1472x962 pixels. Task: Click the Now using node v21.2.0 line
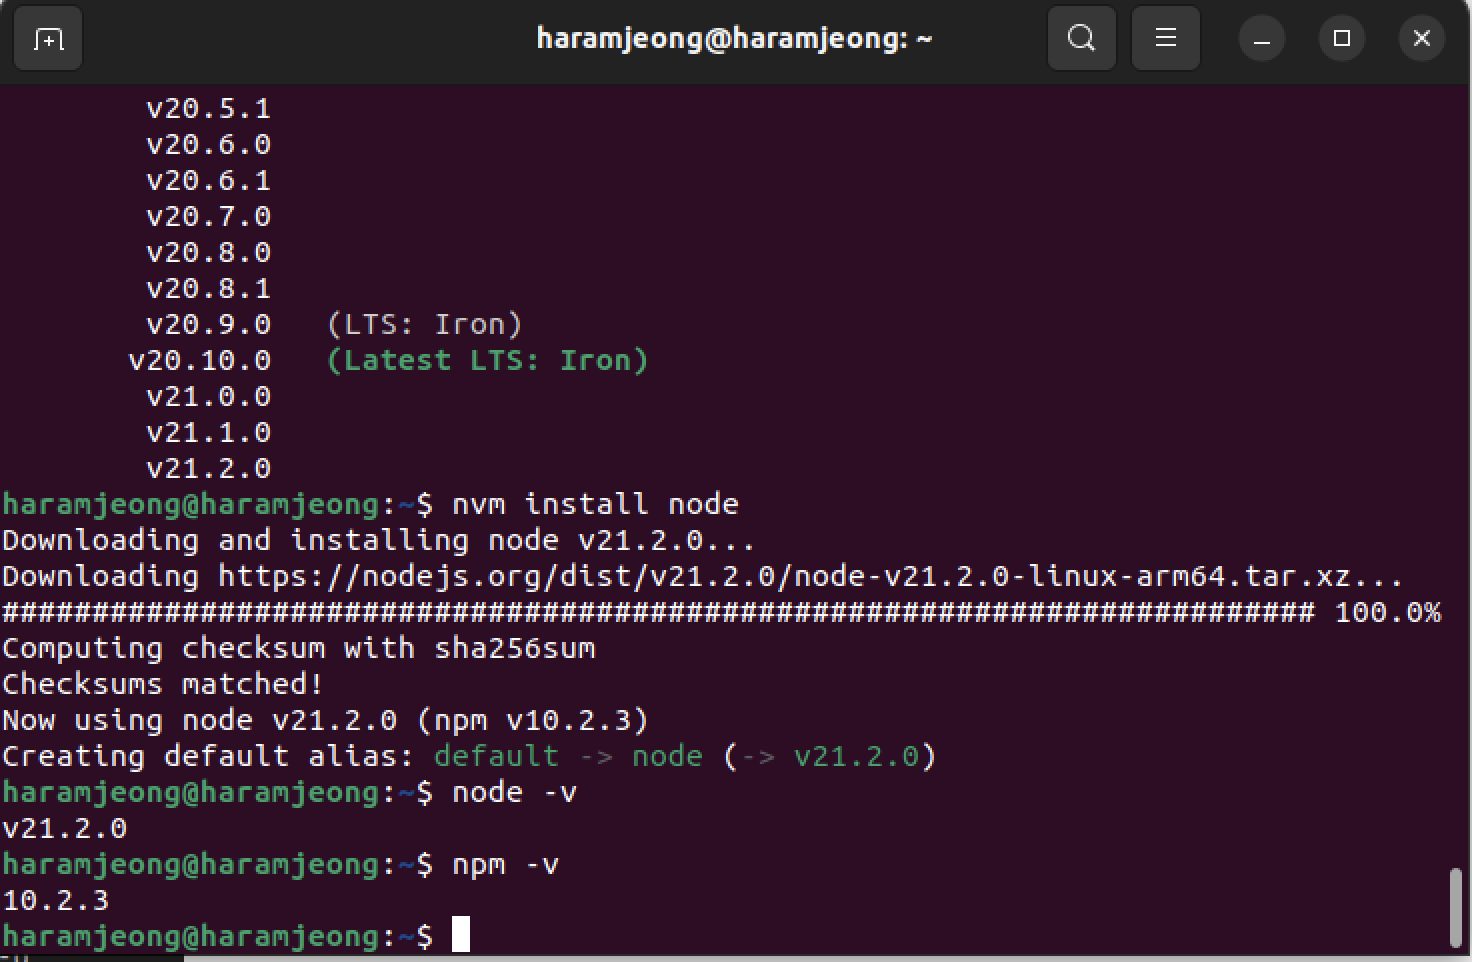pos(326,720)
